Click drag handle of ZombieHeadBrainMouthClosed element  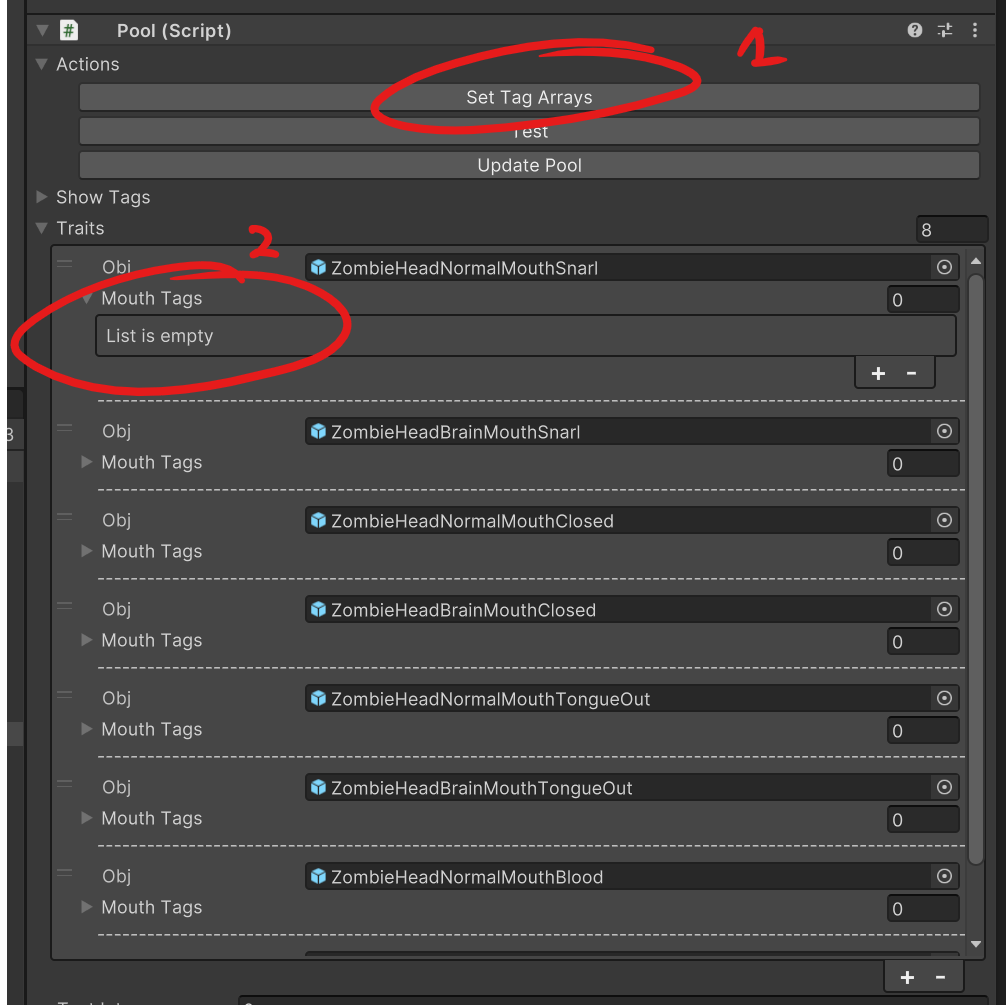point(65,606)
